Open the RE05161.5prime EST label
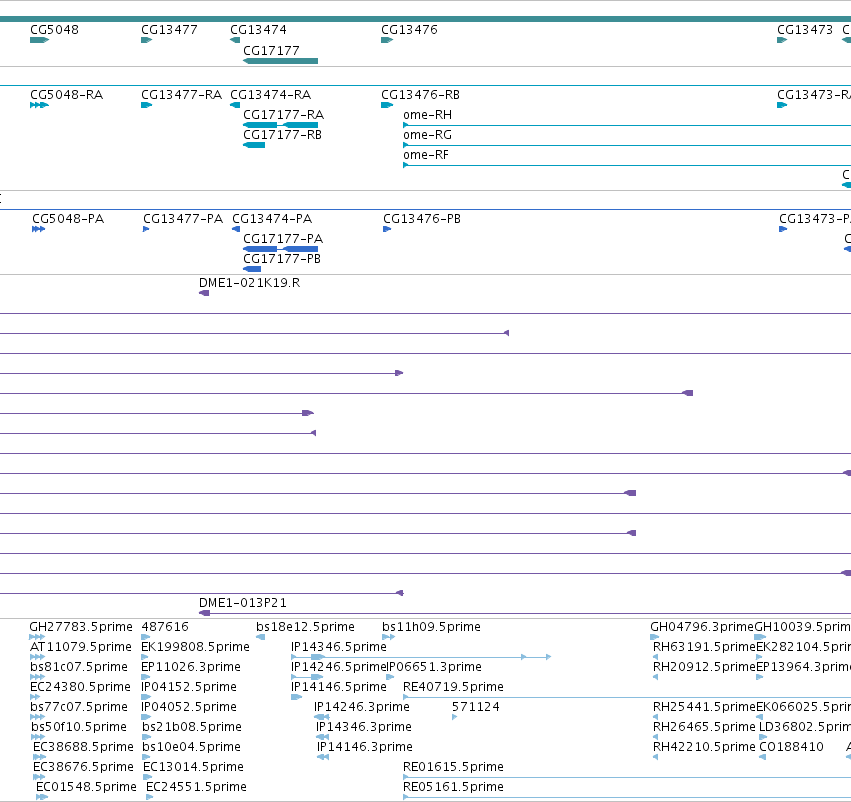This screenshot has width=851, height=802. (x=453, y=788)
